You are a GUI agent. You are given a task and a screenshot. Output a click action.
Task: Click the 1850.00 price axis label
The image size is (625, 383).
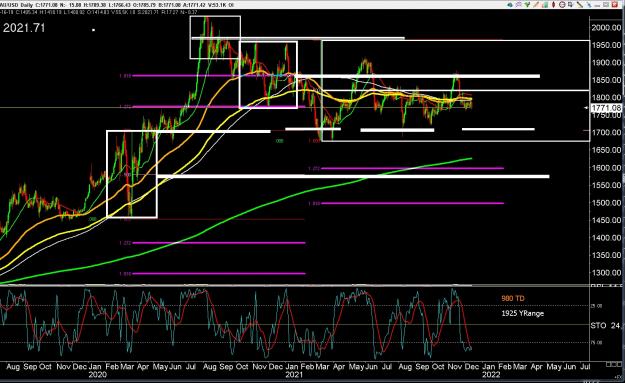pos(607,80)
